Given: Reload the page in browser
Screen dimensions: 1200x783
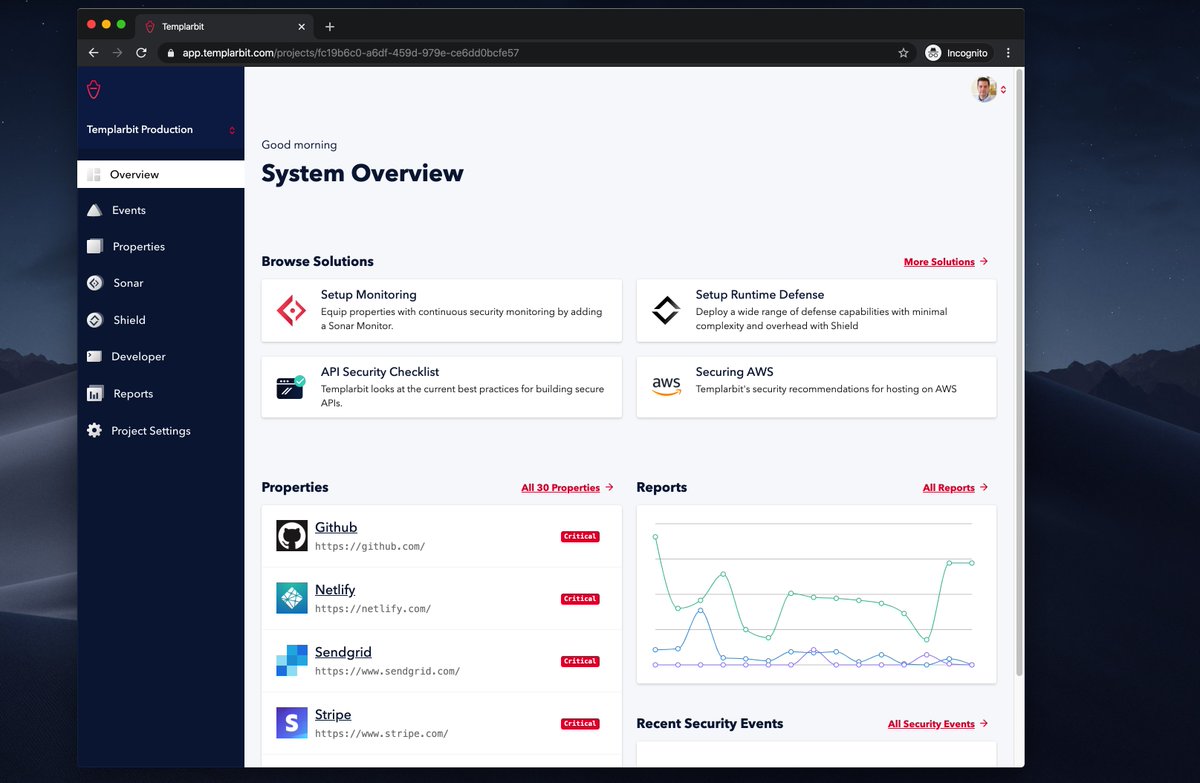Looking at the screenshot, I should pyautogui.click(x=141, y=53).
